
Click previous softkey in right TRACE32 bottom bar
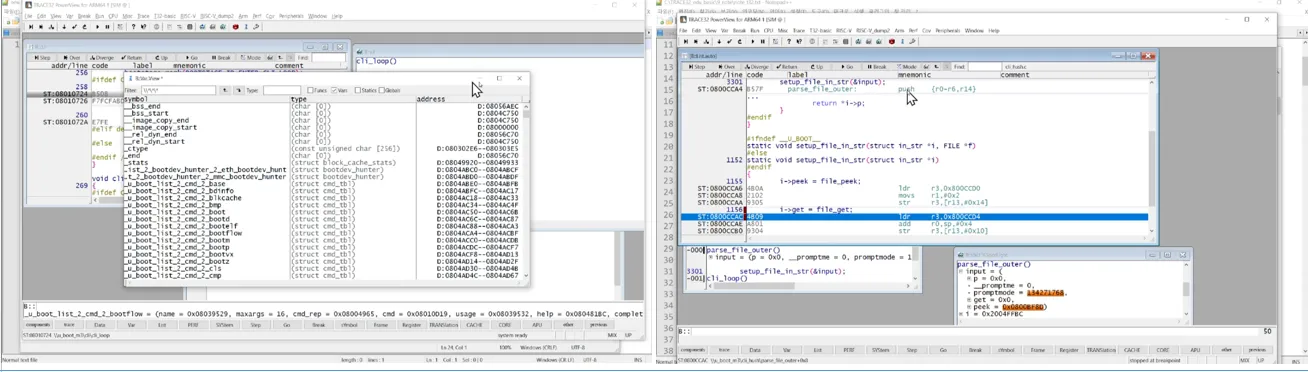1257,350
